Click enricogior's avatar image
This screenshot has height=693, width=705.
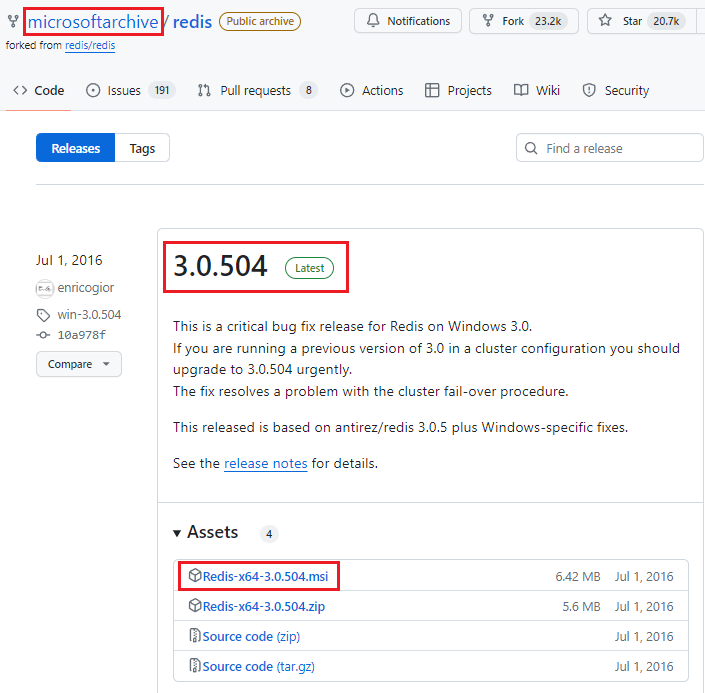coord(45,289)
